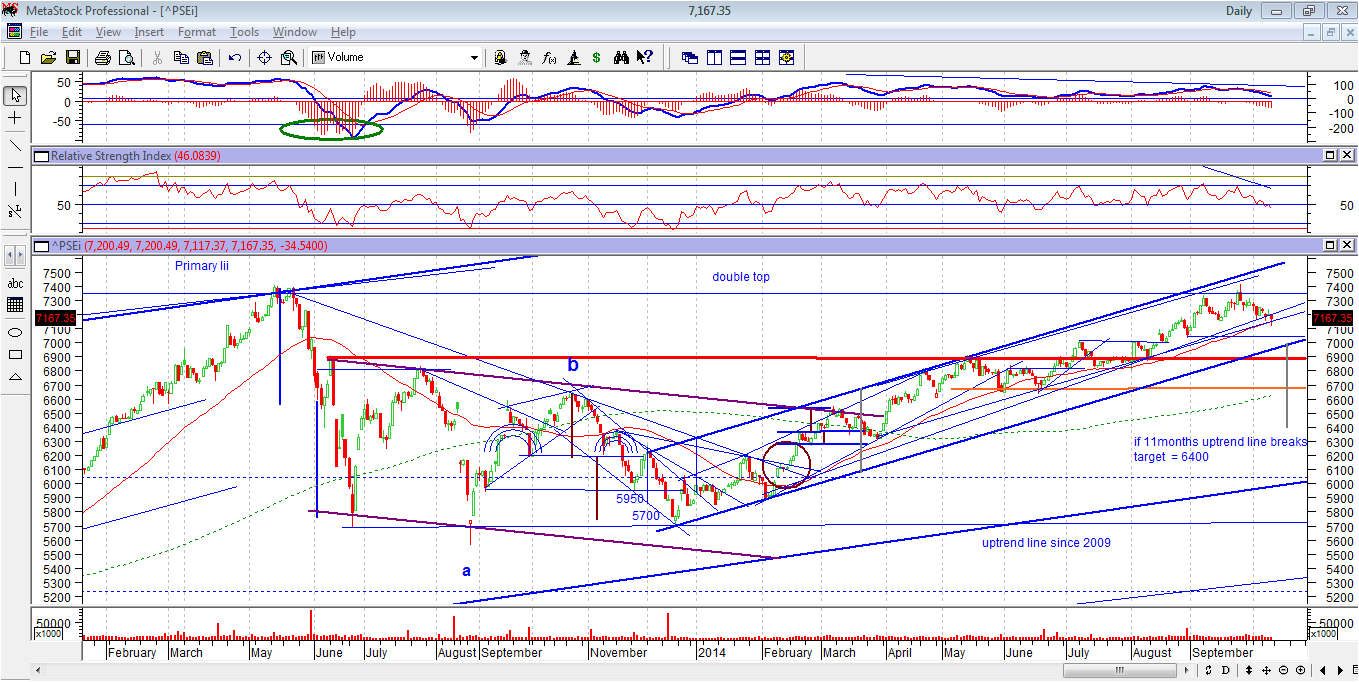Viewport: 1359px width, 682px height.
Task: Toggle the vertical line drawing tool
Action: pyautogui.click(x=15, y=189)
